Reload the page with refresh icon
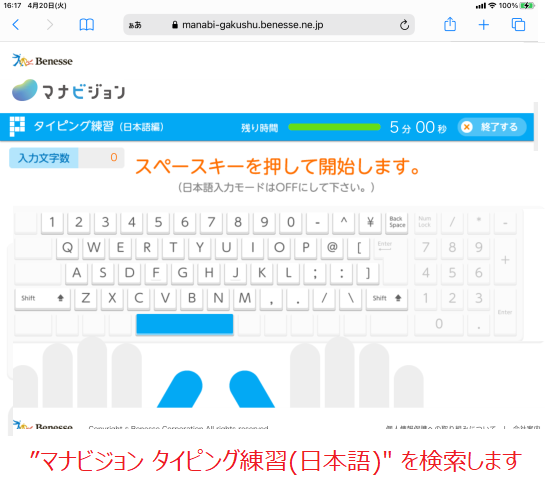This screenshot has height=477, width=545. (x=404, y=25)
